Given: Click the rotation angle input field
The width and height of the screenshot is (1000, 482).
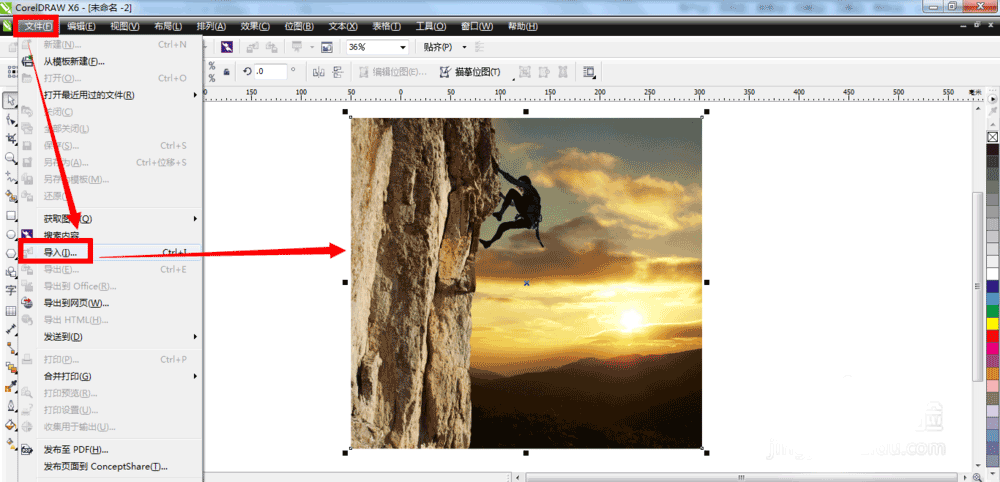Looking at the screenshot, I should 270,72.
